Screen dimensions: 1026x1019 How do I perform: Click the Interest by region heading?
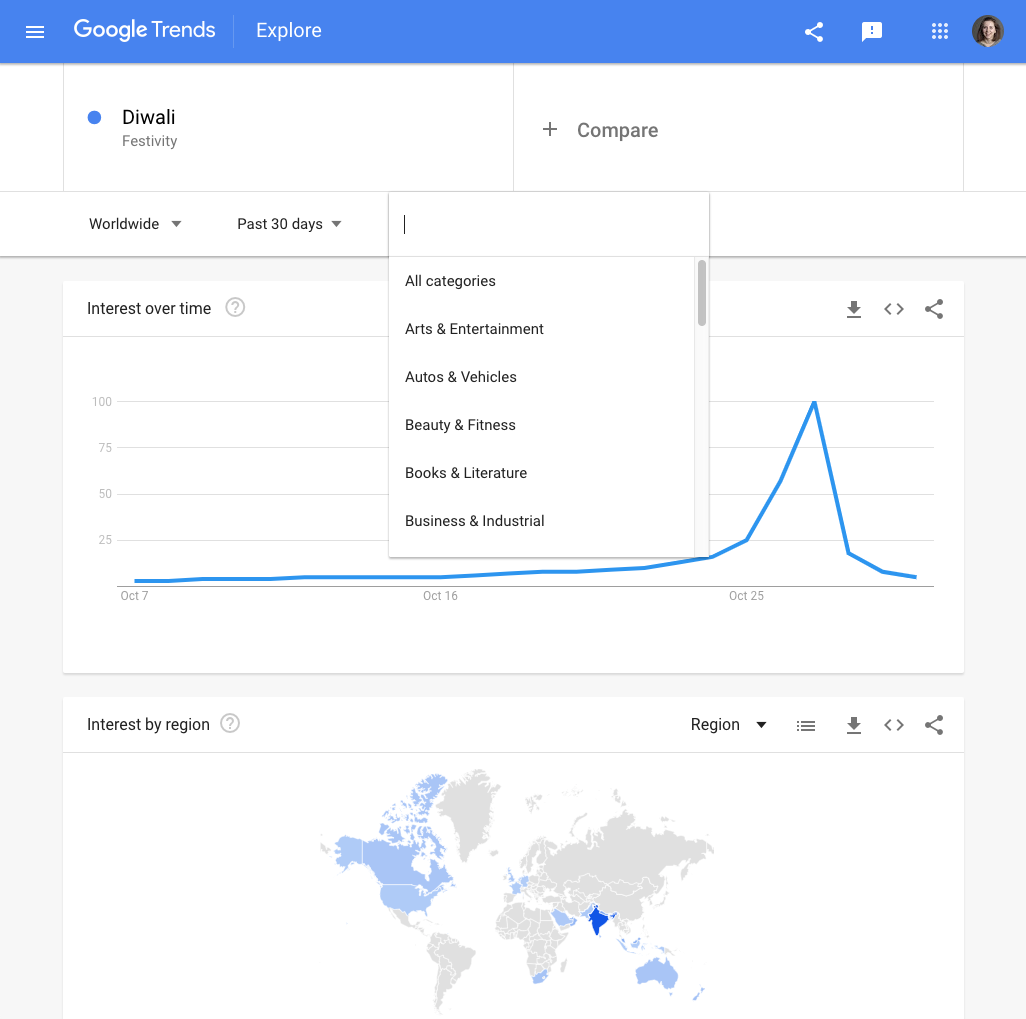149,724
